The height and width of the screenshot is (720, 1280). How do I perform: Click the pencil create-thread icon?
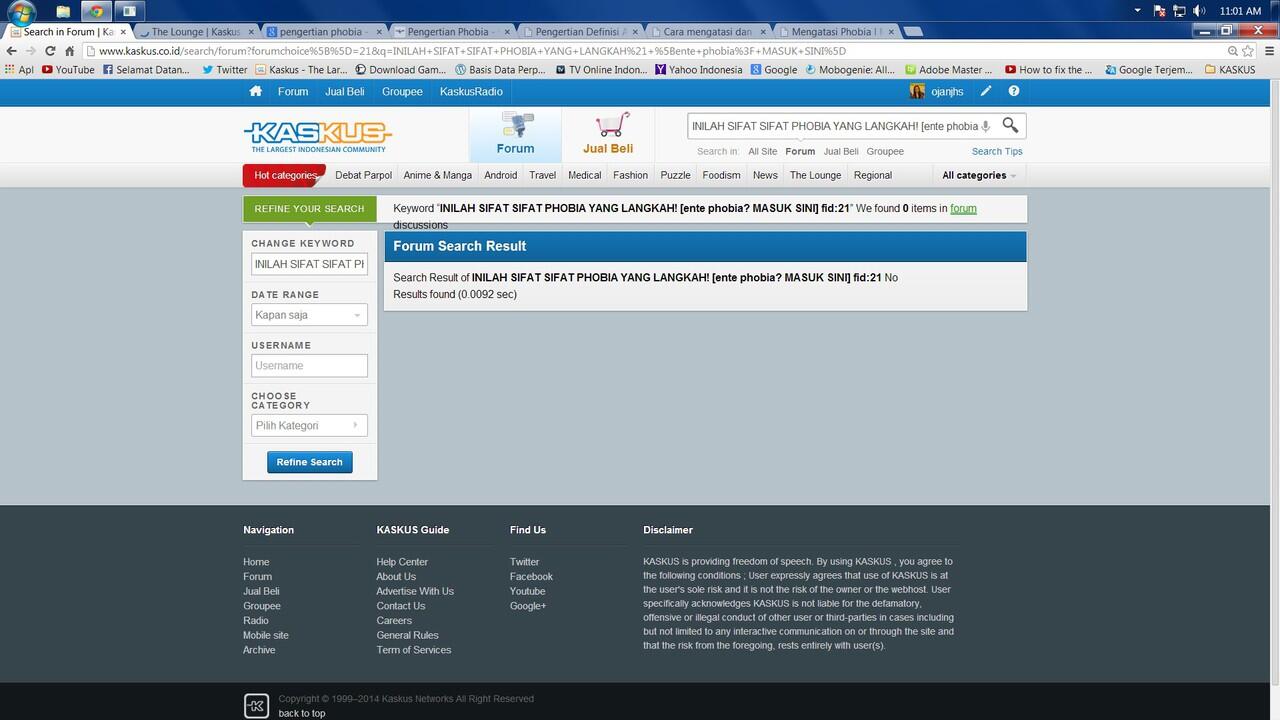click(986, 91)
